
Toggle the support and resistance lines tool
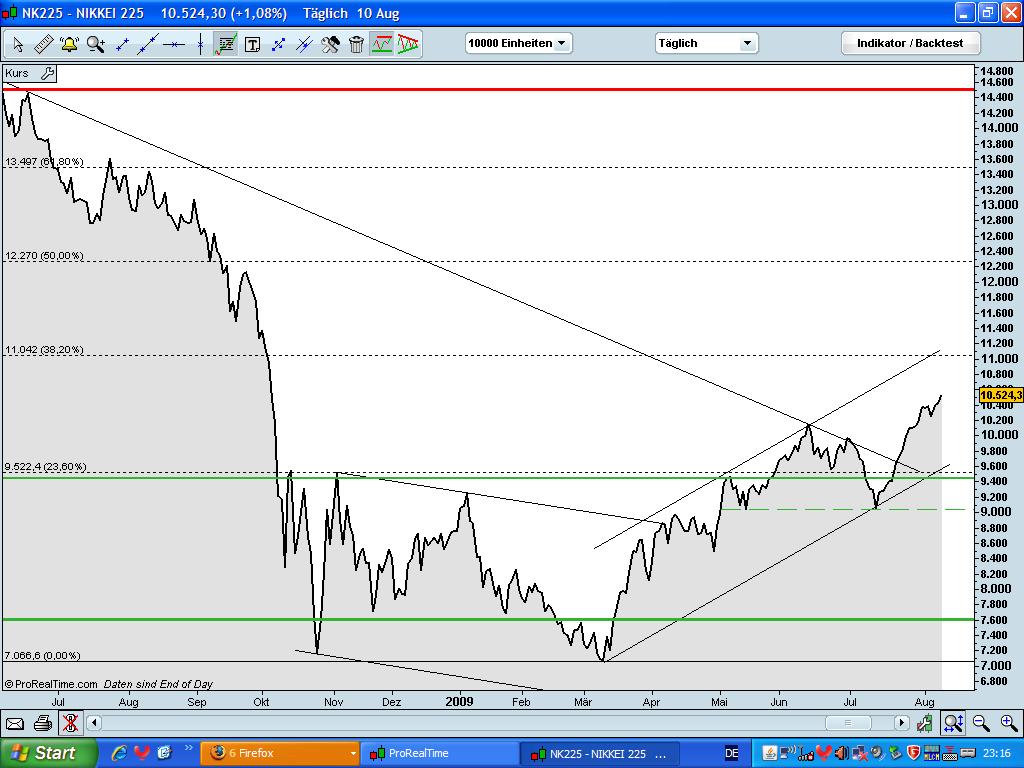(382, 44)
